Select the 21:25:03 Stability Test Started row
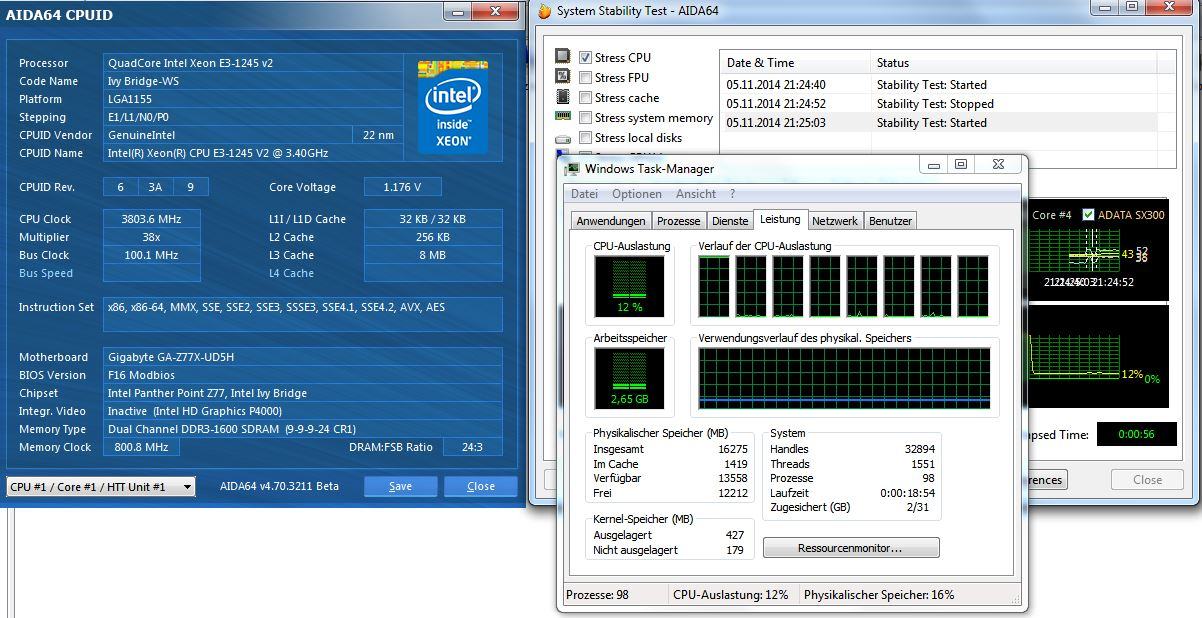This screenshot has width=1202, height=618. coord(938,123)
